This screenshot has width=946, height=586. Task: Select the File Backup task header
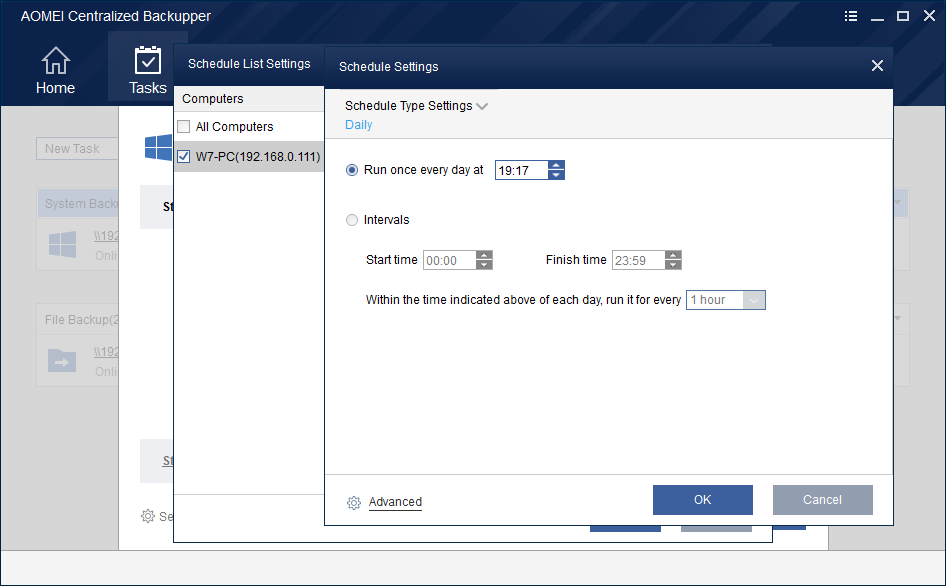(x=78, y=319)
